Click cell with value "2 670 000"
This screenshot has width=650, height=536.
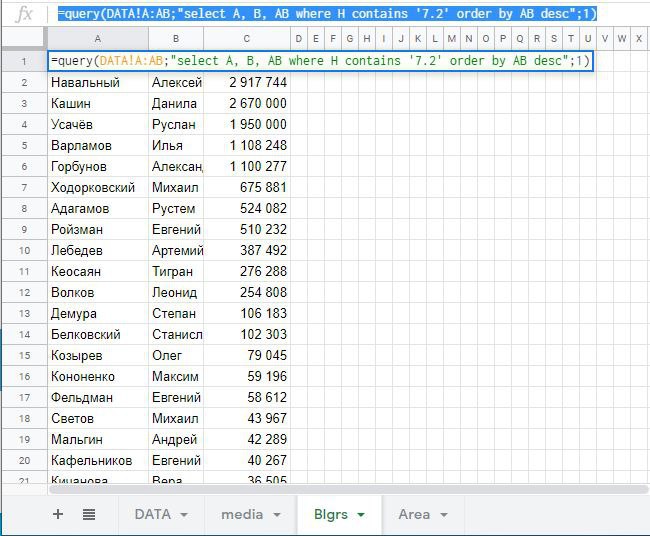click(247, 103)
